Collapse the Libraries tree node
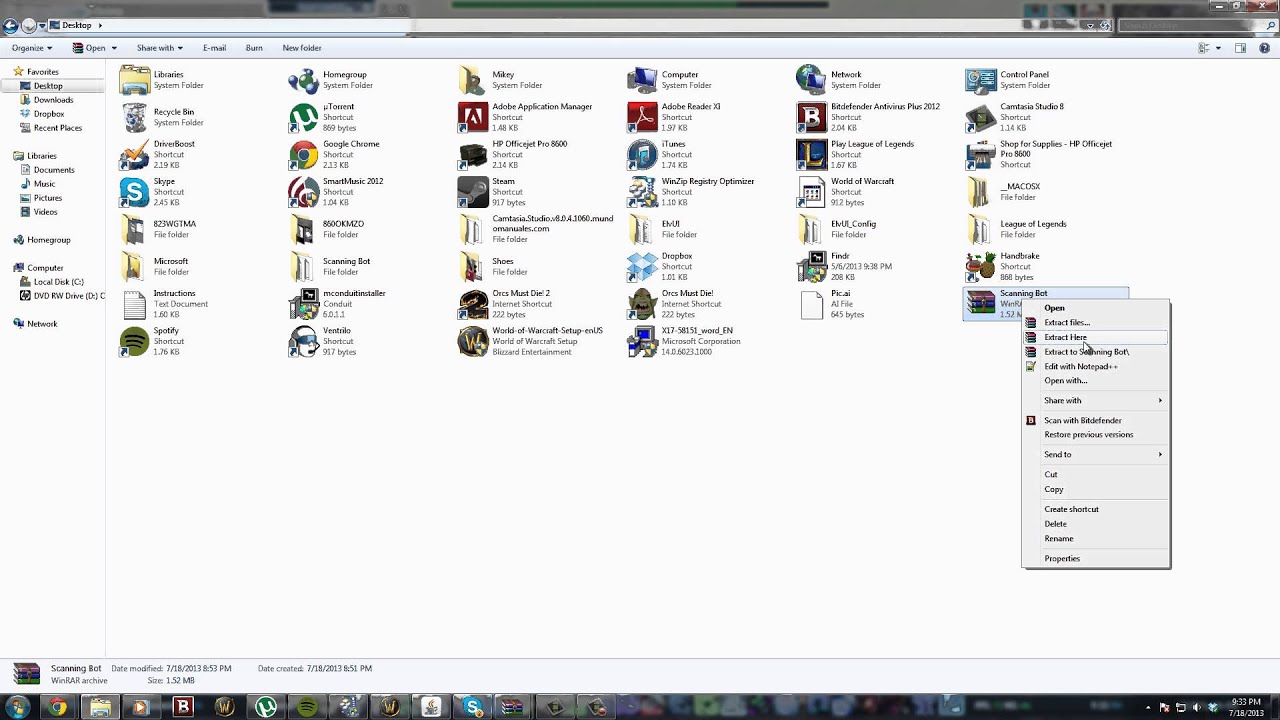Screen dimensions: 1280x720 6,156
